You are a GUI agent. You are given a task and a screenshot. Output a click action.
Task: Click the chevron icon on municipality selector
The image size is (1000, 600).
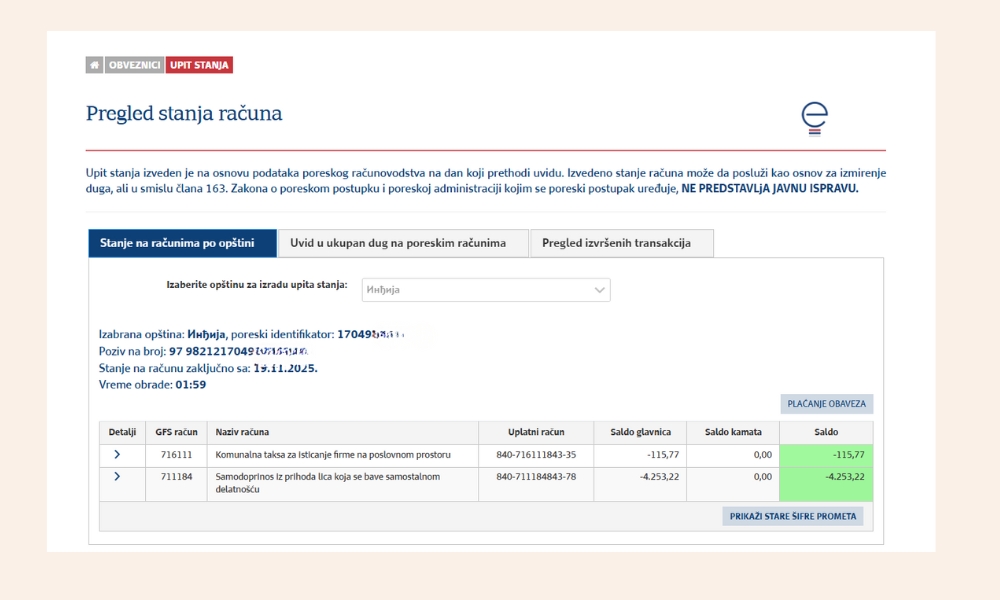tap(598, 290)
